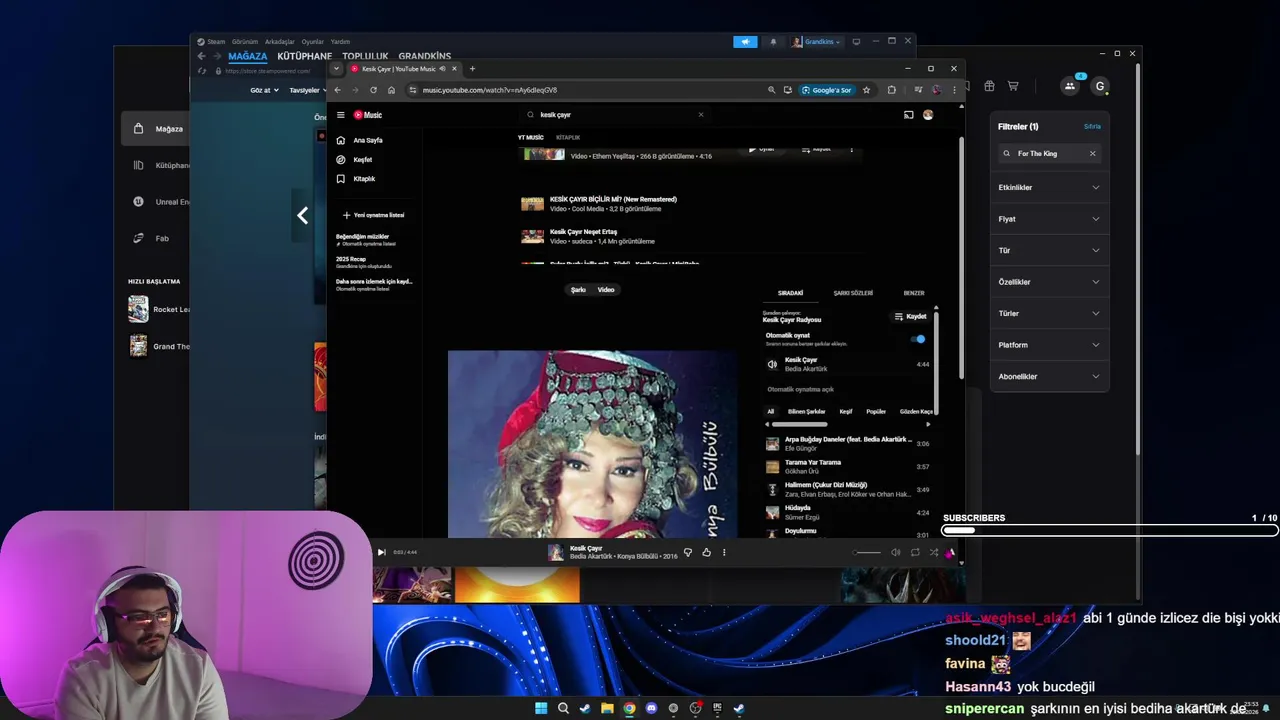Expand the Abonelikler filter

[x=1049, y=376]
